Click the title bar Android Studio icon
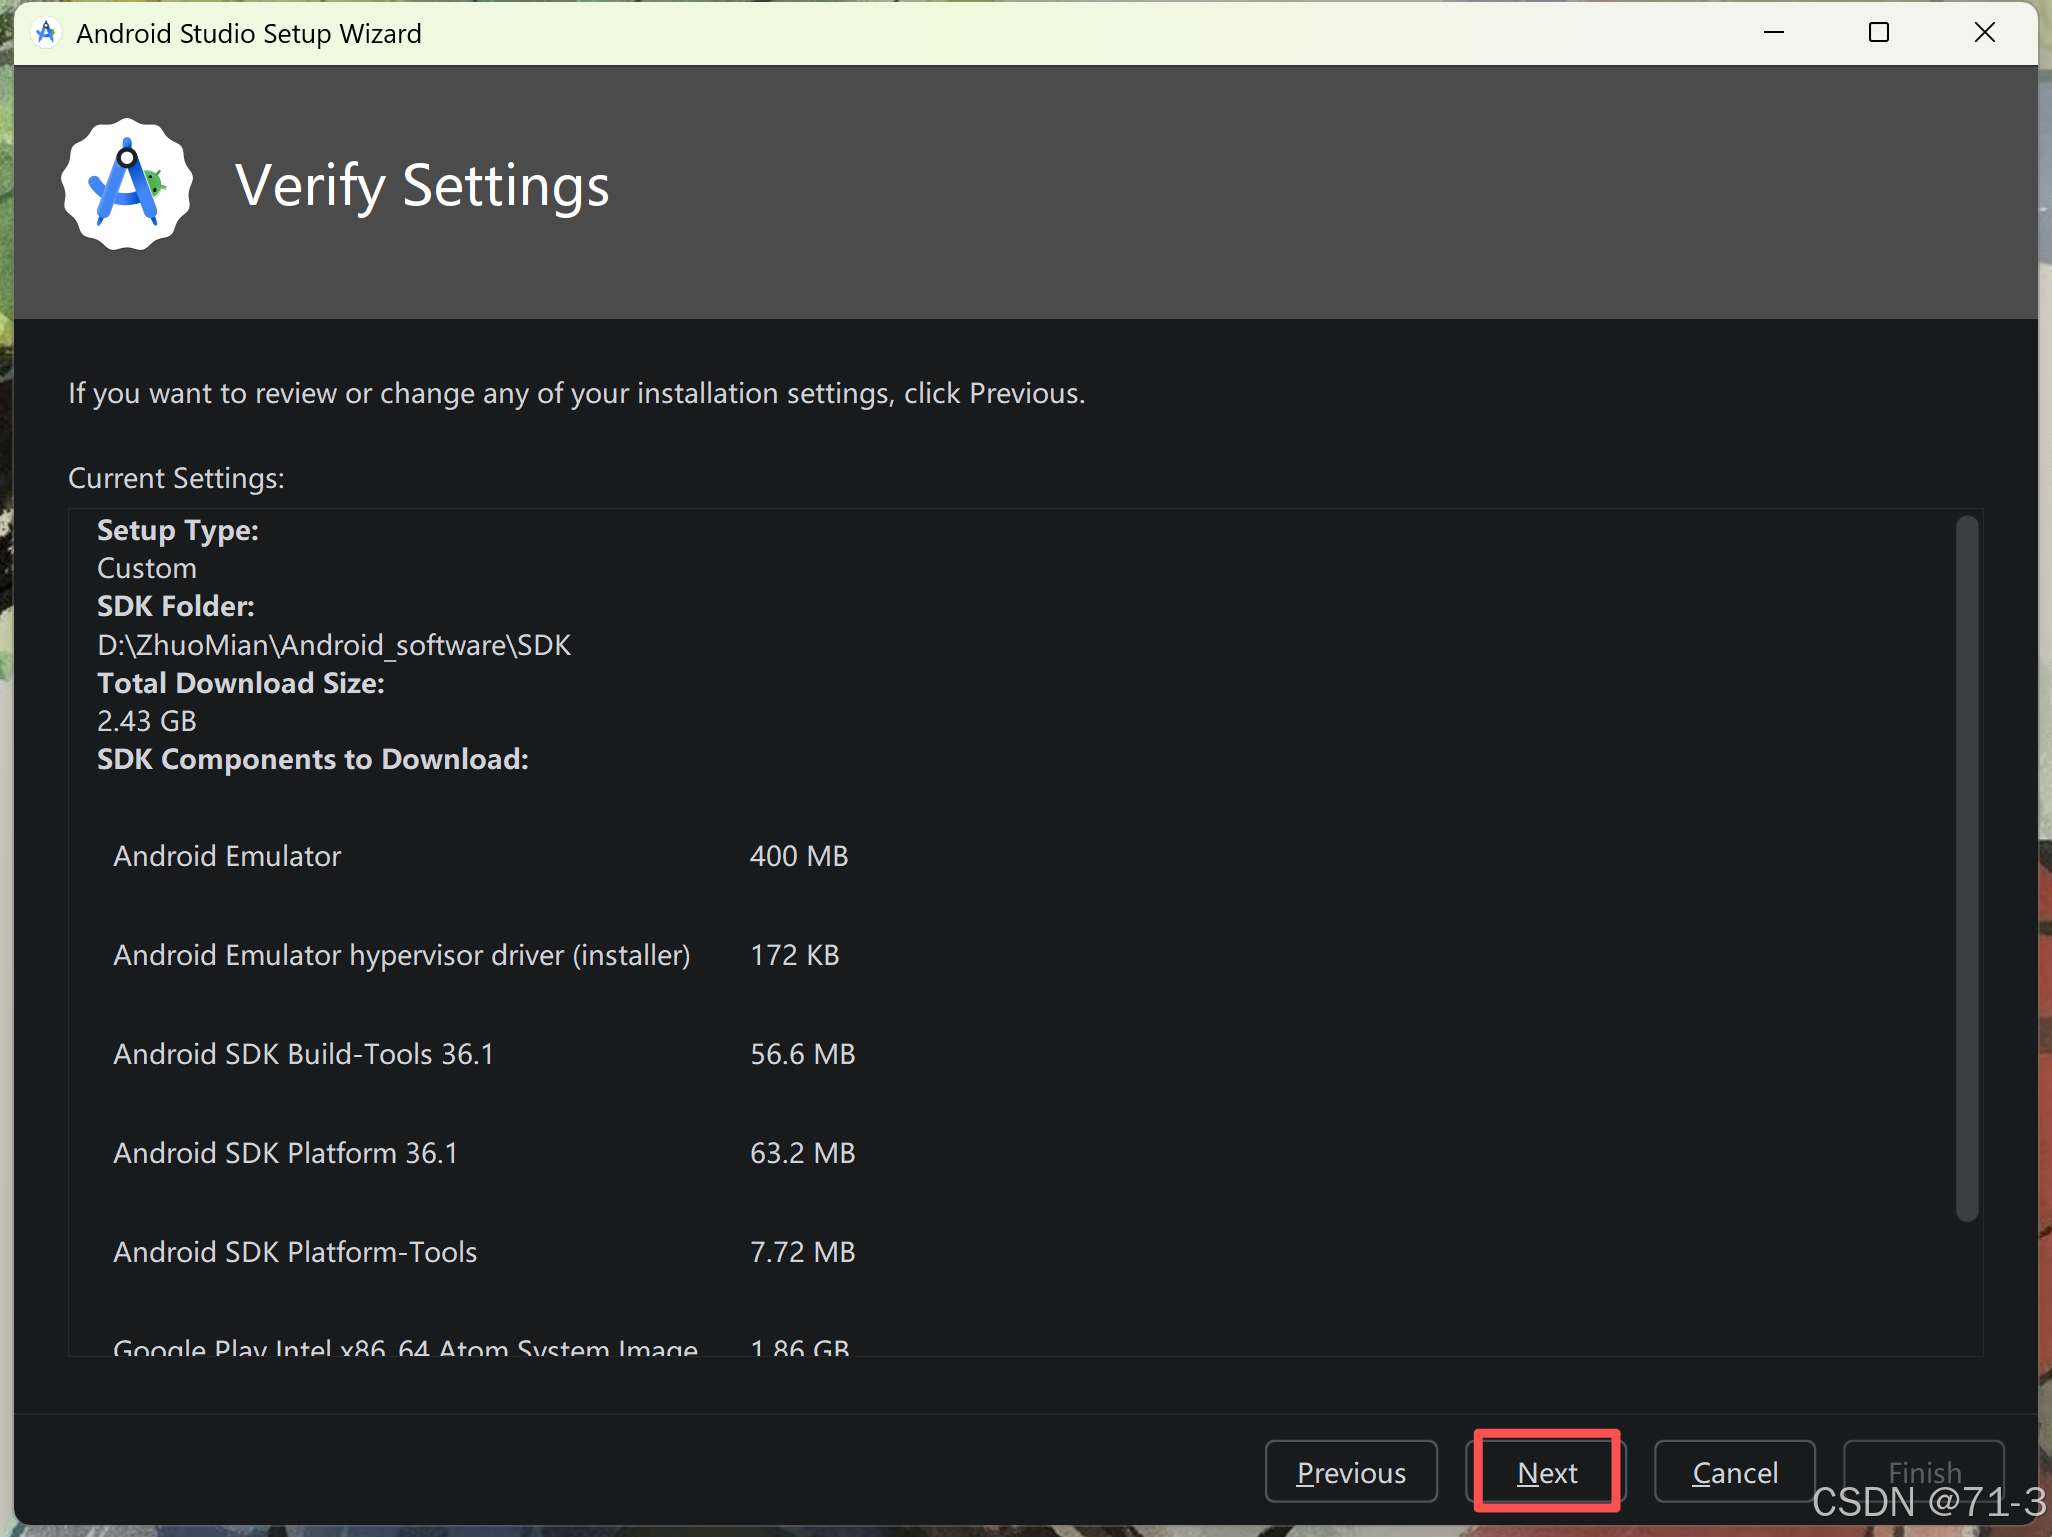Viewport: 2052px width, 1537px height. [x=45, y=33]
